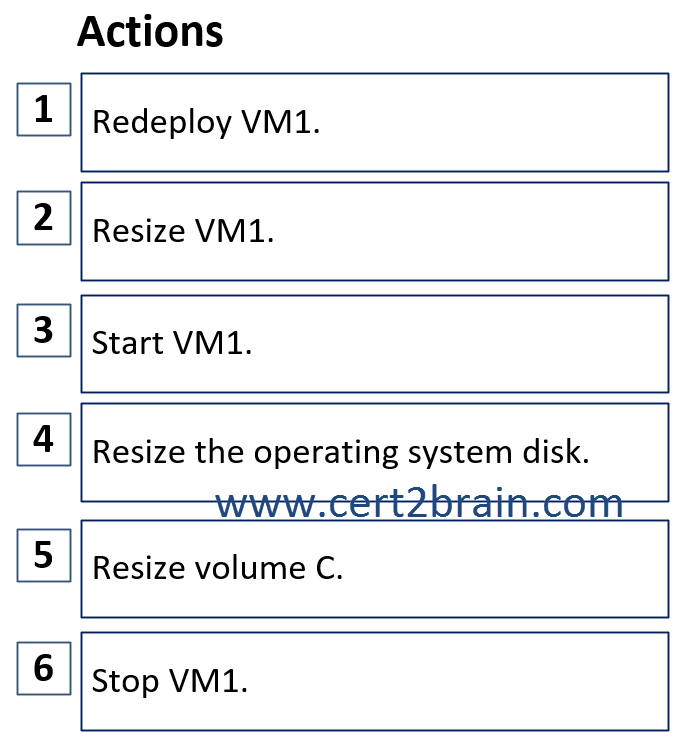Image resolution: width=686 pixels, height=751 pixels.
Task: Click the number 3 box
Action: point(44,330)
